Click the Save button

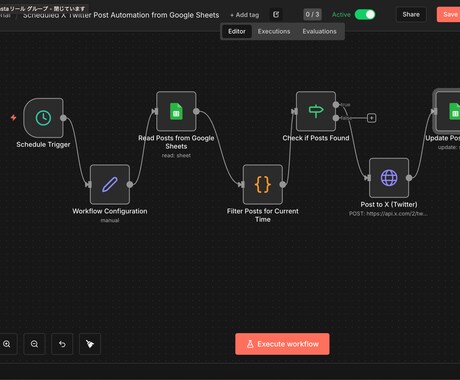[x=449, y=14]
